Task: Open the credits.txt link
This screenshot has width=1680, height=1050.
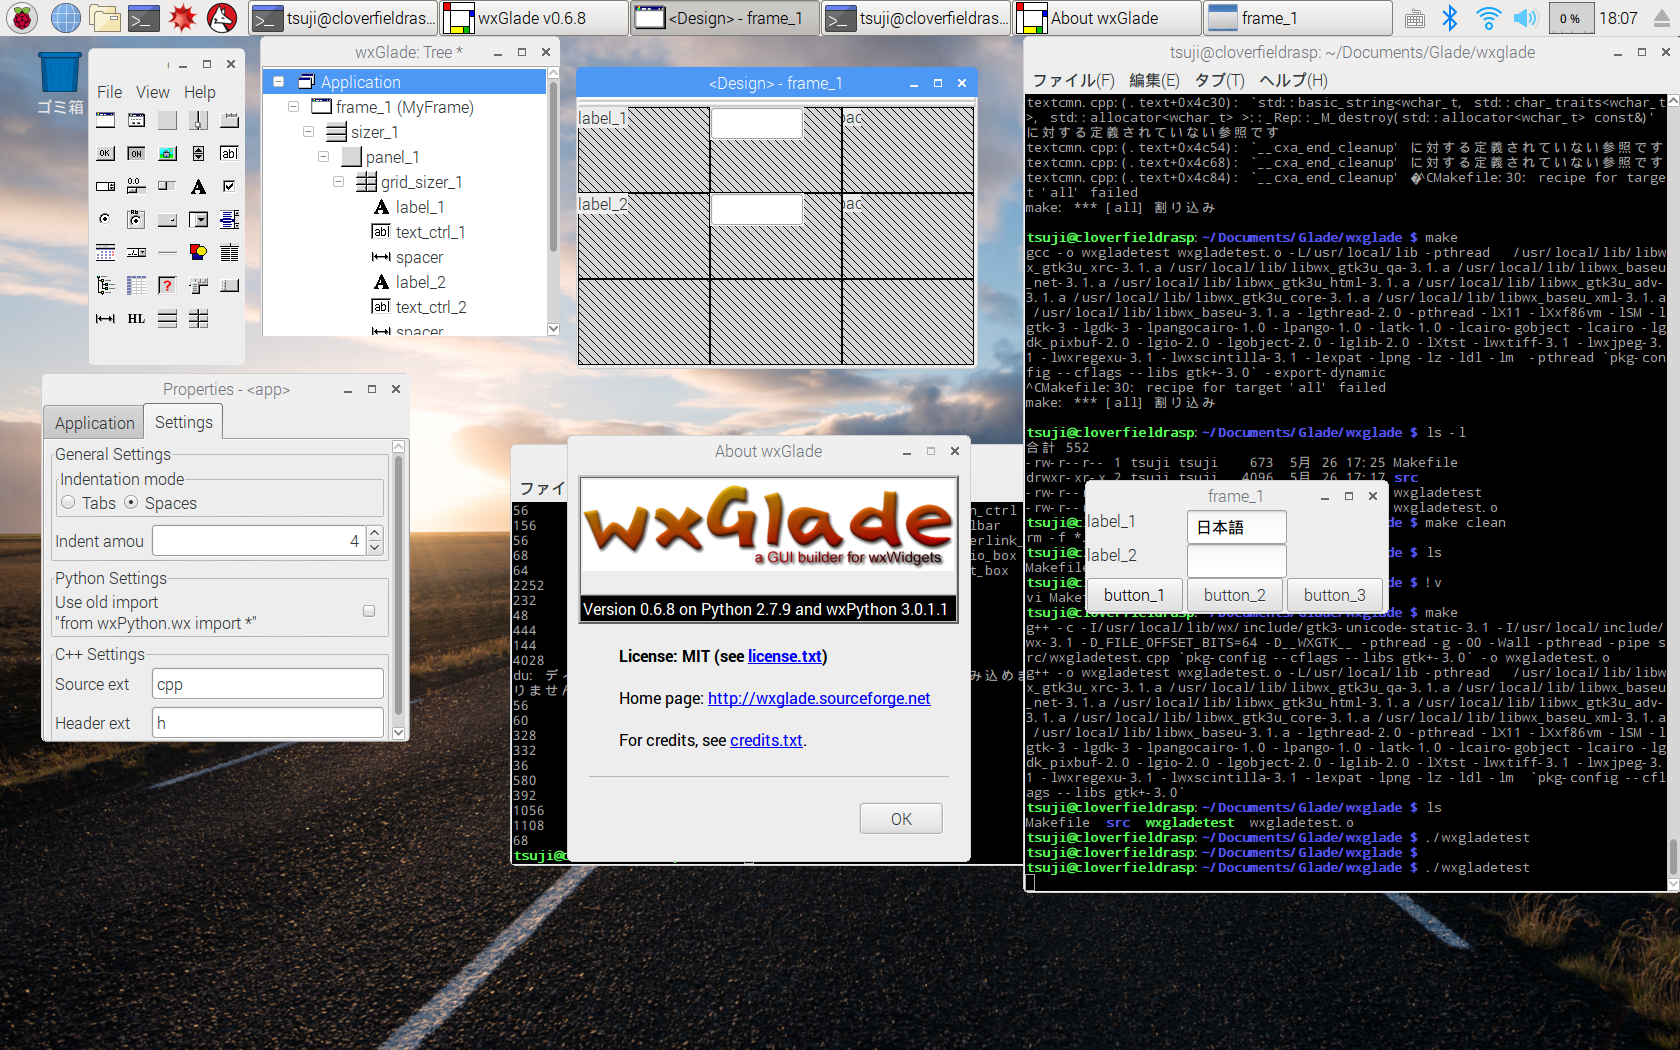Action: point(766,741)
